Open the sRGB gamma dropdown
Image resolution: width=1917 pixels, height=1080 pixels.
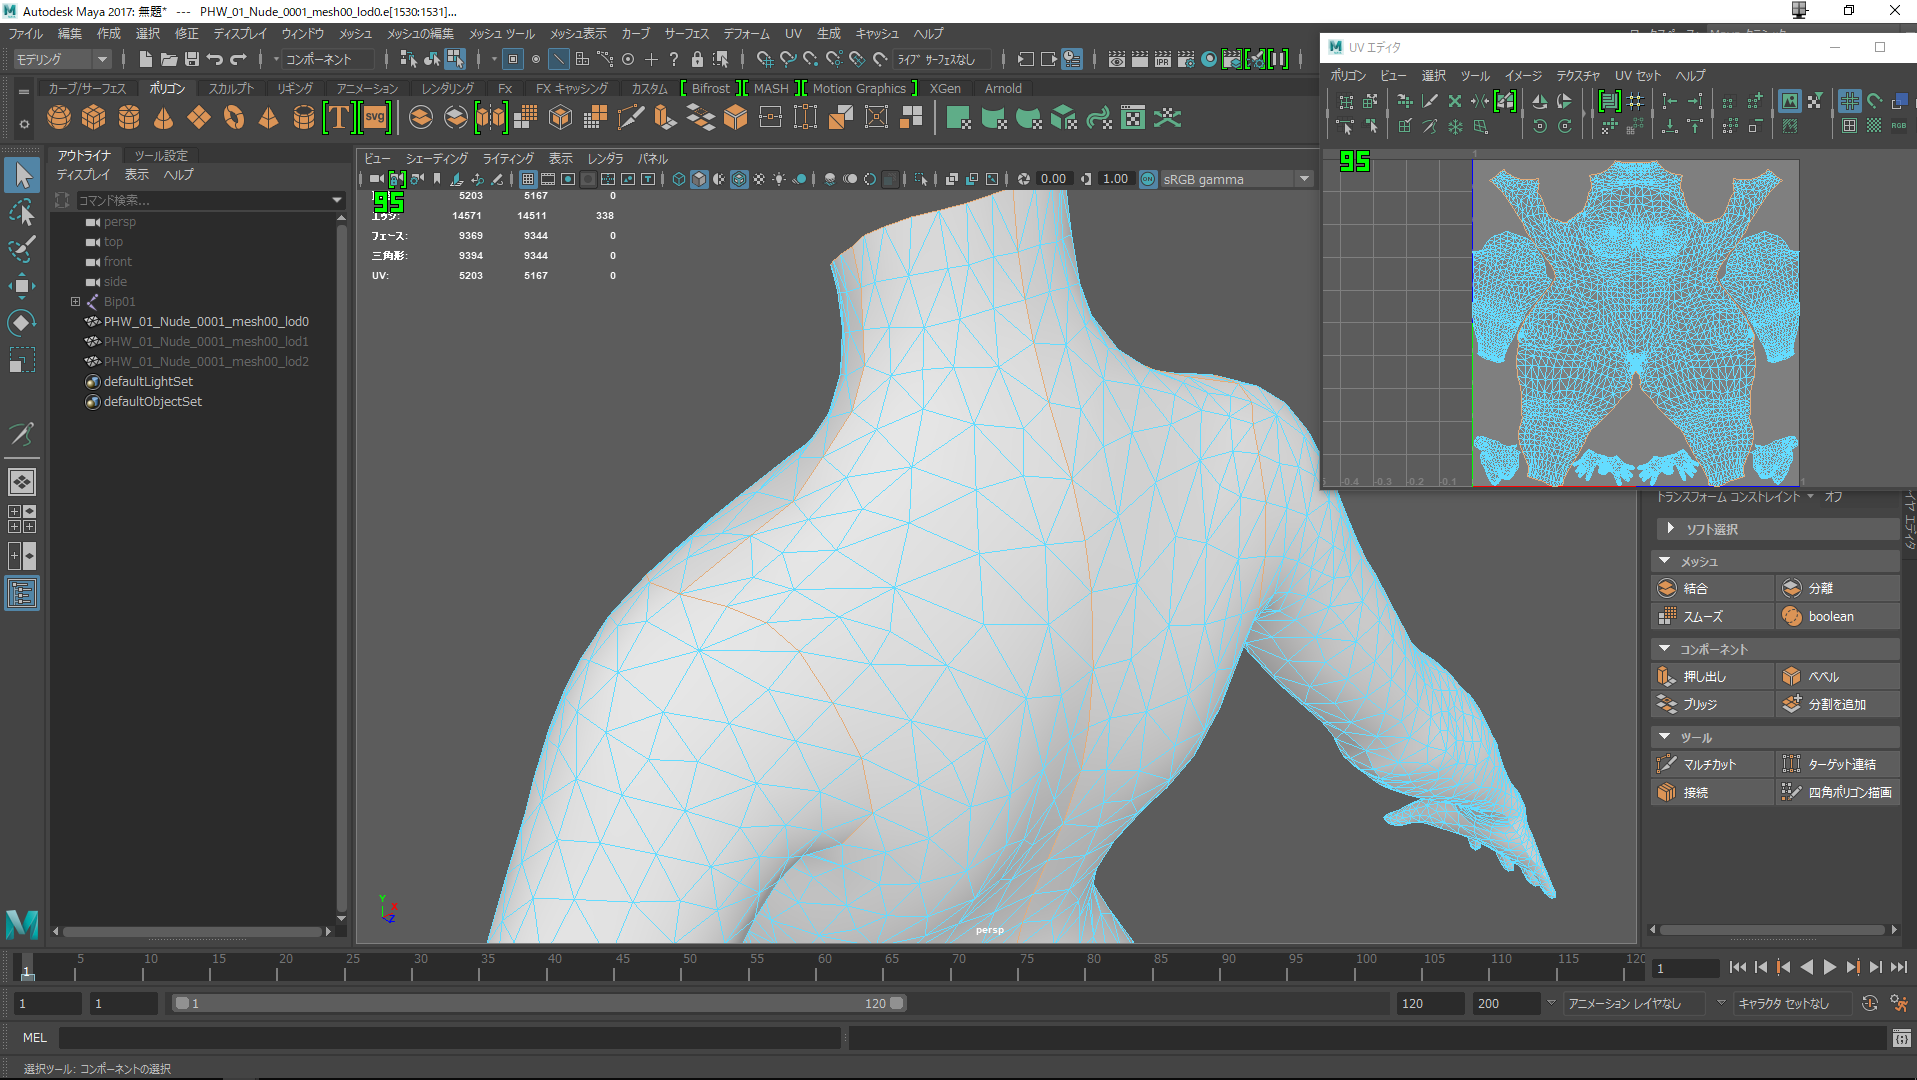pos(1304,179)
